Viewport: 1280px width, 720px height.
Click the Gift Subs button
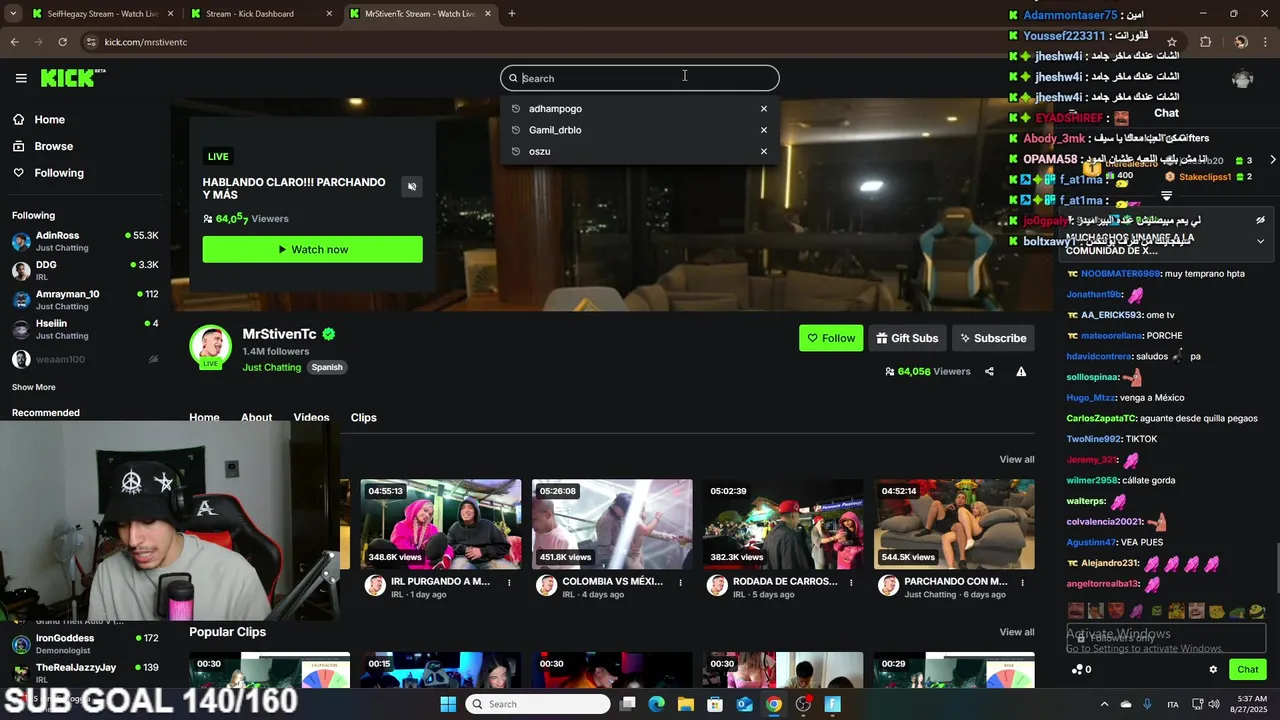point(908,338)
